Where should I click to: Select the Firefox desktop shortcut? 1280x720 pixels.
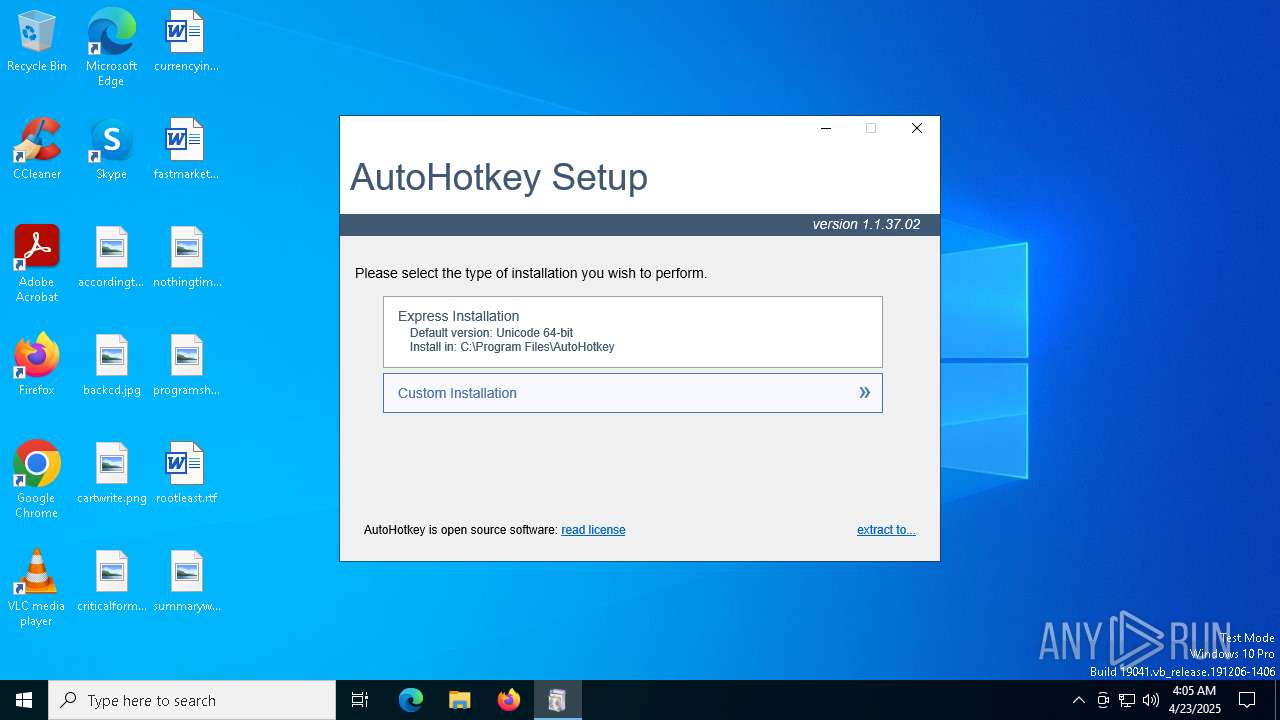point(37,366)
